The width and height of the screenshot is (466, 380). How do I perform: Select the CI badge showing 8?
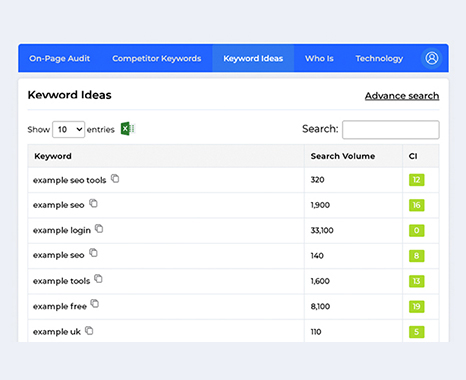(417, 256)
